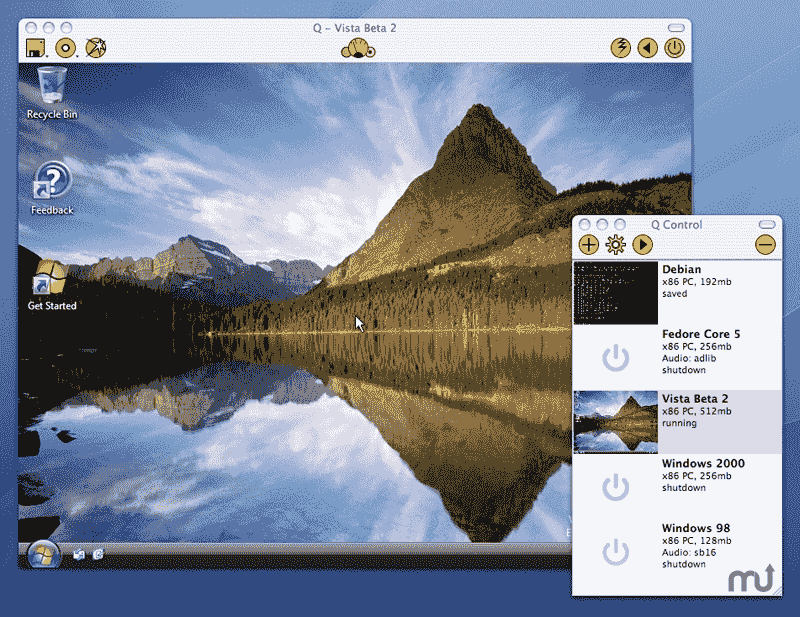Power on Fedore Core 5 via its power icon
This screenshot has height=617, width=800.
(616, 357)
